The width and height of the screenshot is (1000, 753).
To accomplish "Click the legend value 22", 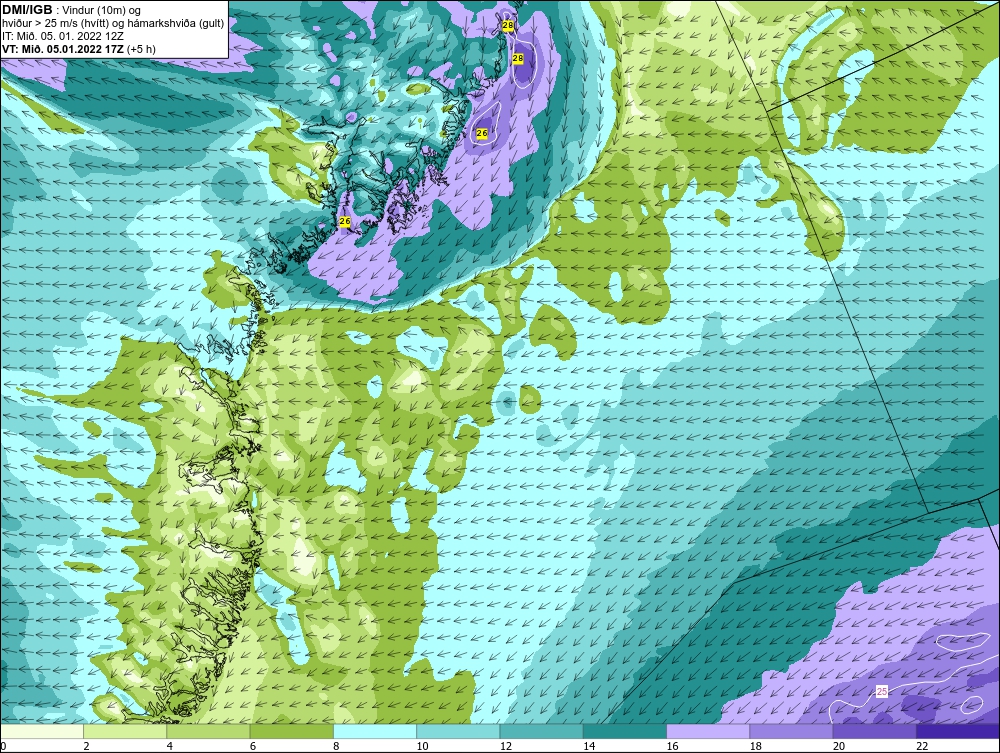I will 921,747.
